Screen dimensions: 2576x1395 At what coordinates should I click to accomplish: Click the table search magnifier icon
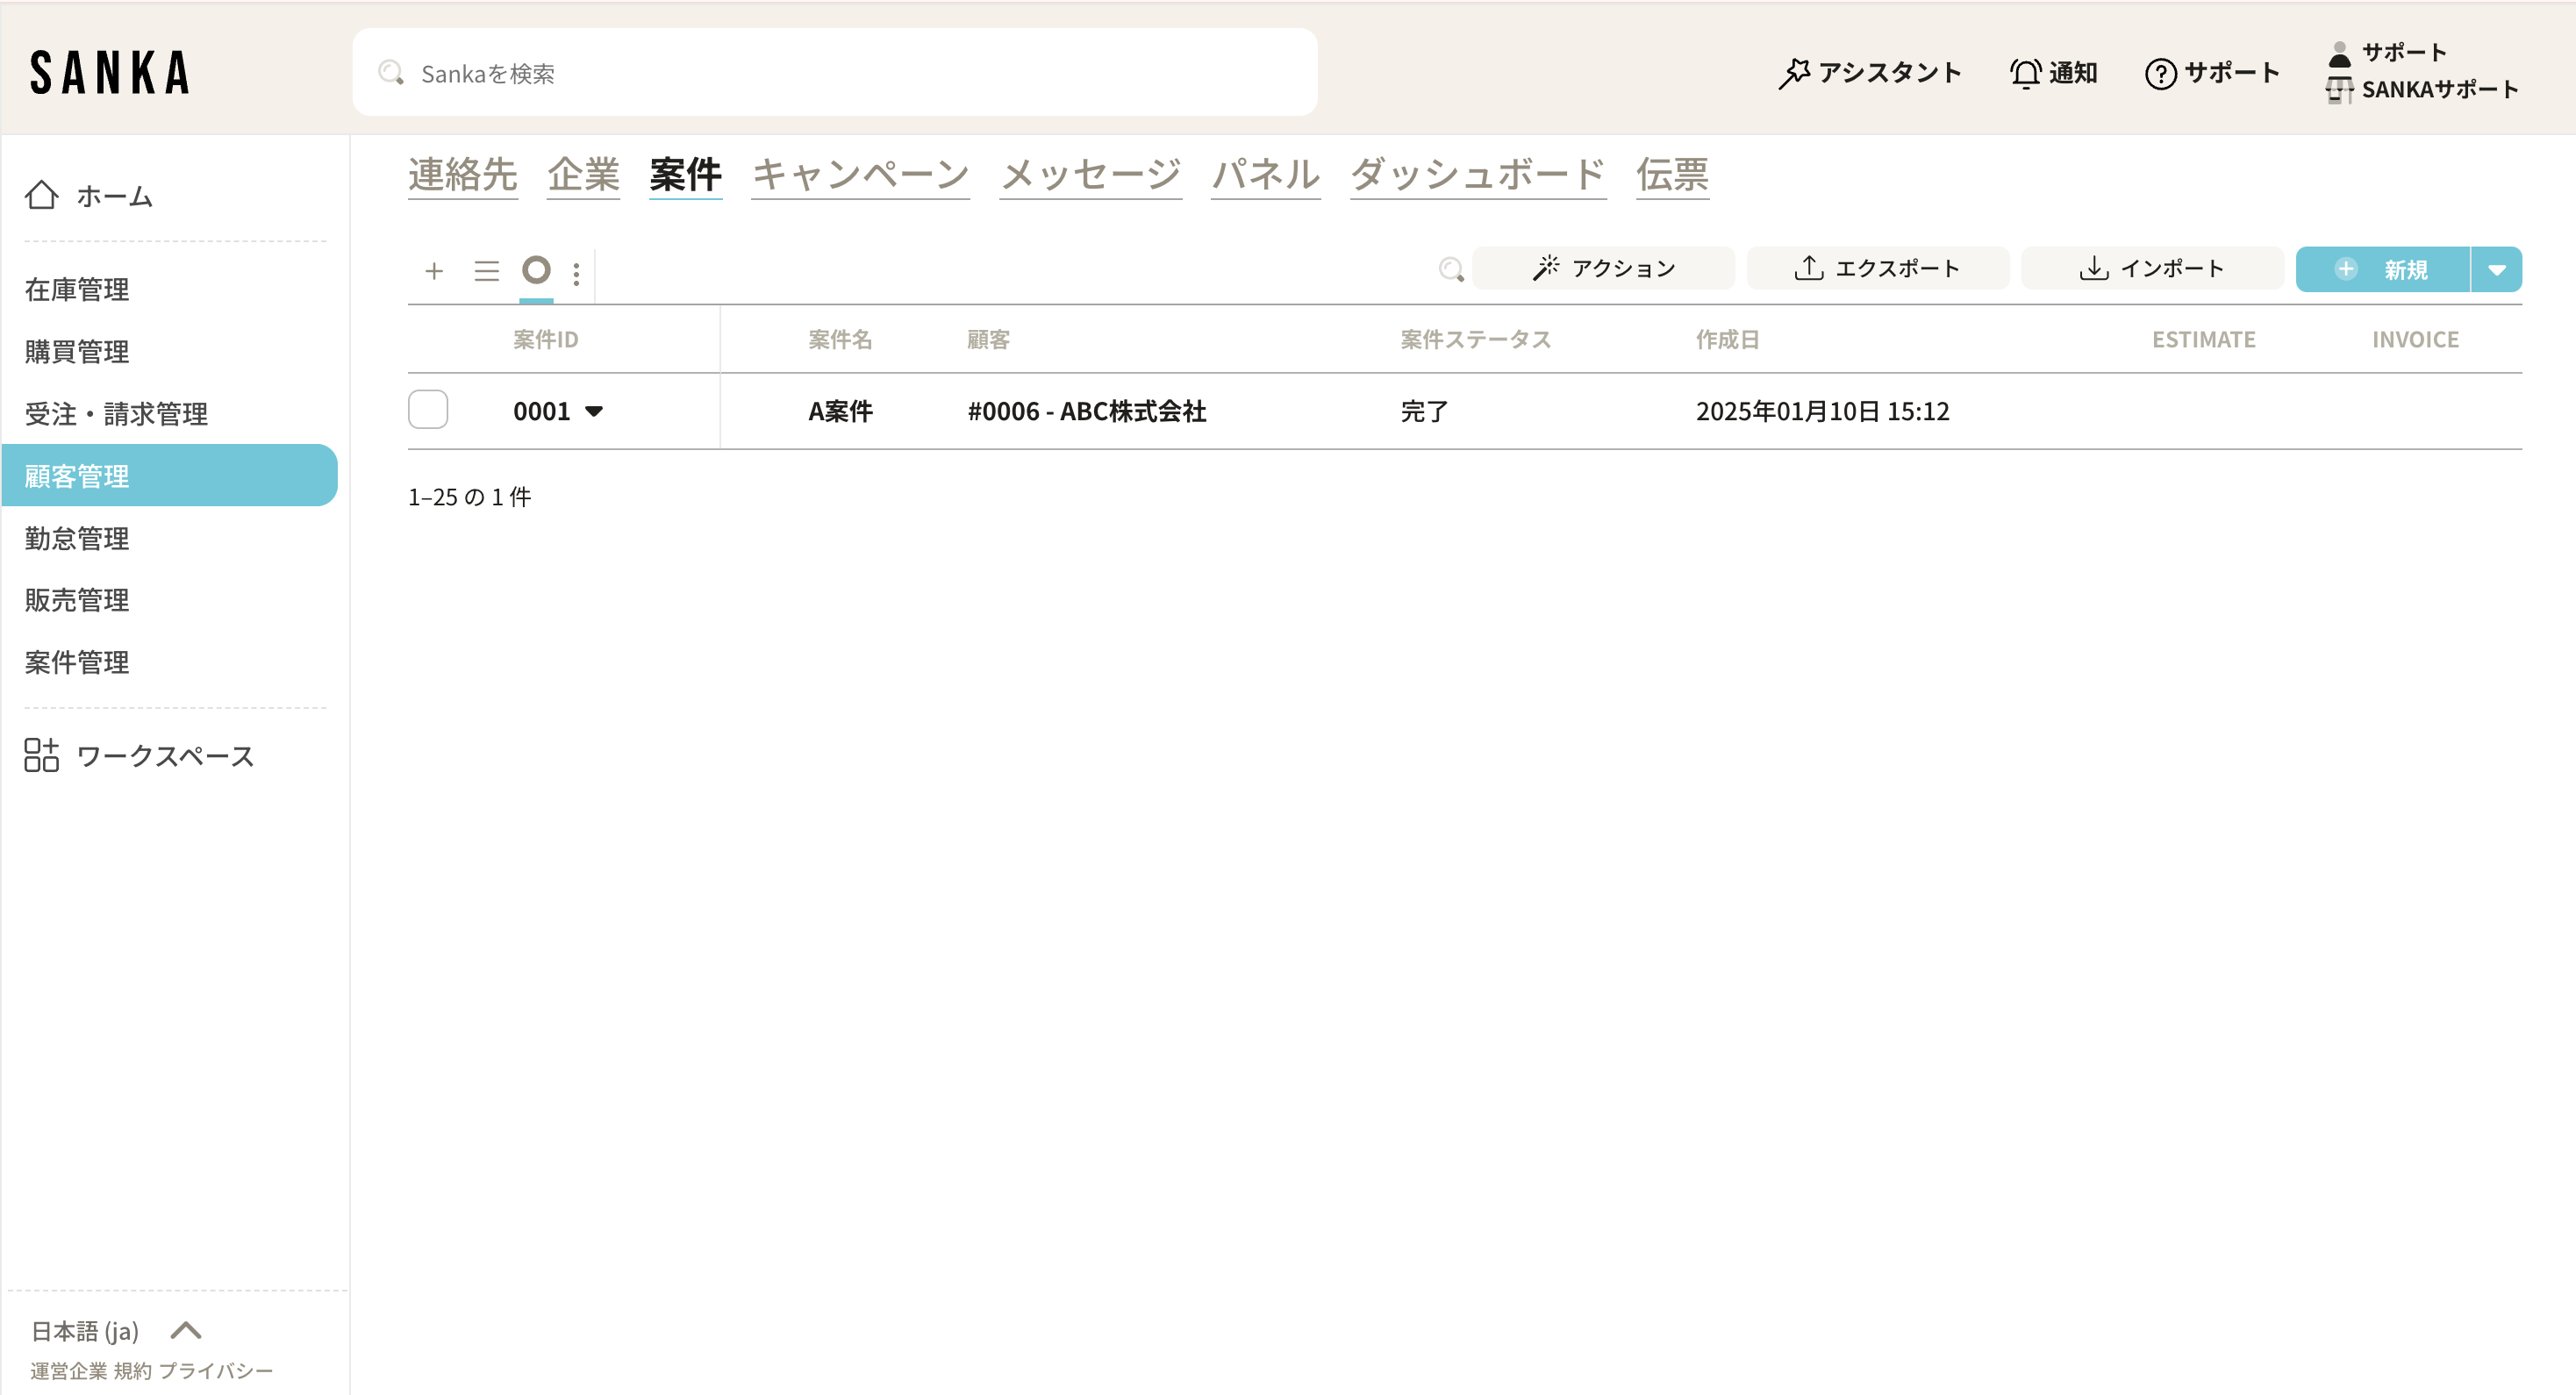1450,269
